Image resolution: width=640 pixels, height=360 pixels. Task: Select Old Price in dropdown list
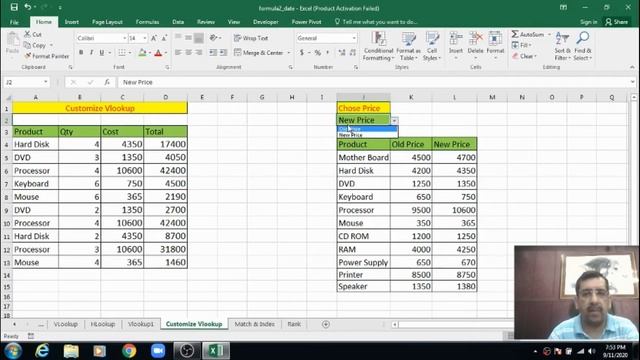point(367,129)
